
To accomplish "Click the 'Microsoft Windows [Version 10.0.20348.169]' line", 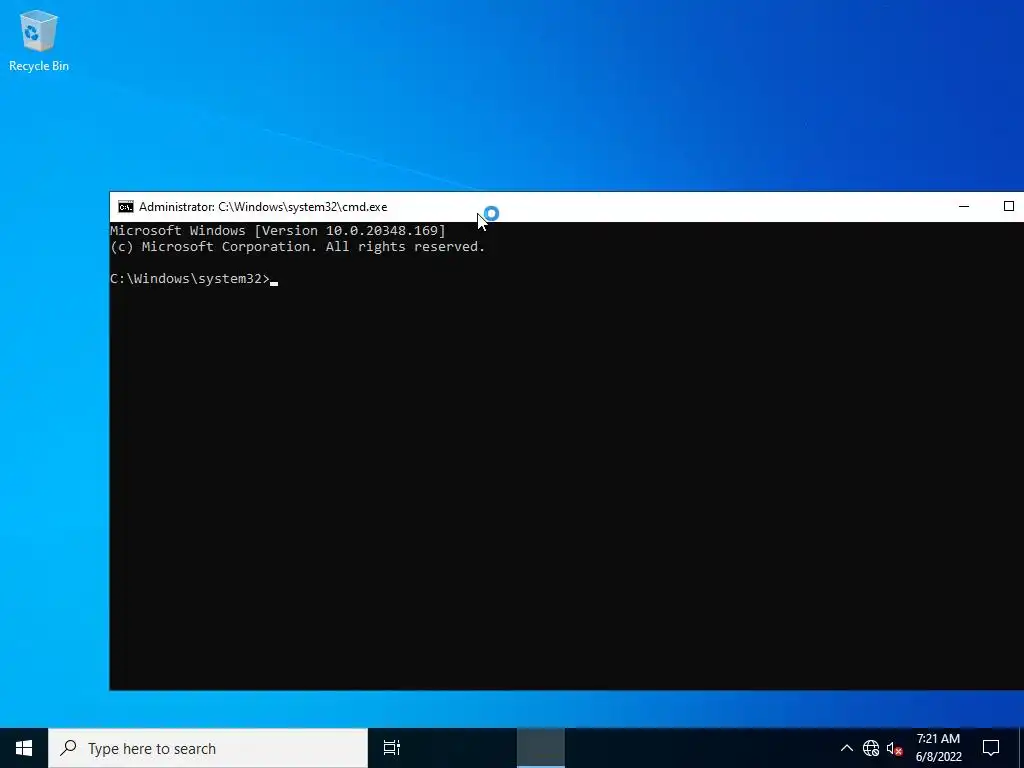I will pyautogui.click(x=278, y=231).
